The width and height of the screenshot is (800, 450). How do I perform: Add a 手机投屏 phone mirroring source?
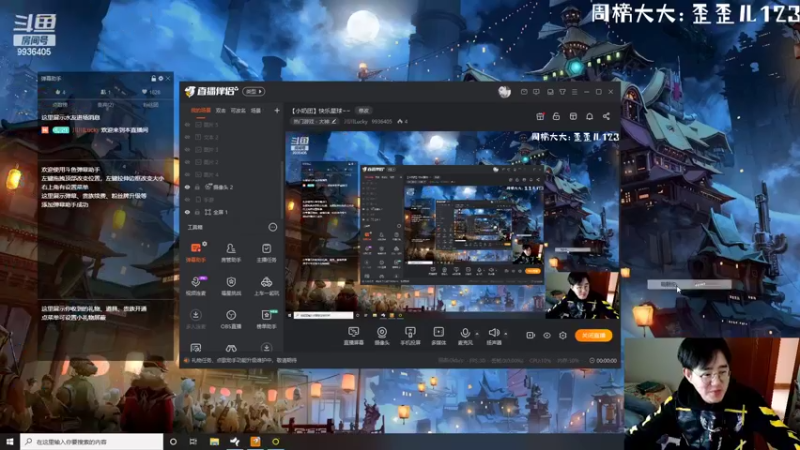click(410, 336)
